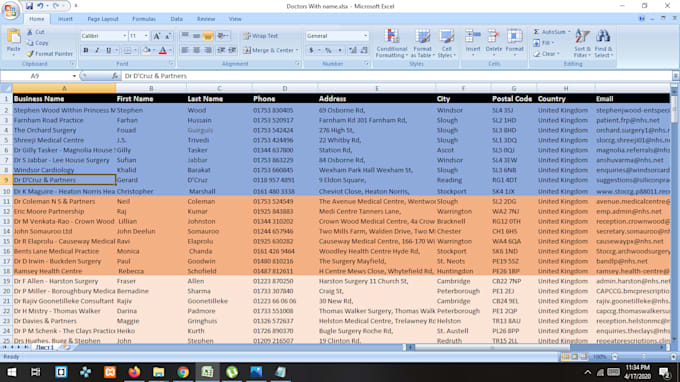Click the Clear button
This screenshot has width=680, height=382.
(x=546, y=54)
